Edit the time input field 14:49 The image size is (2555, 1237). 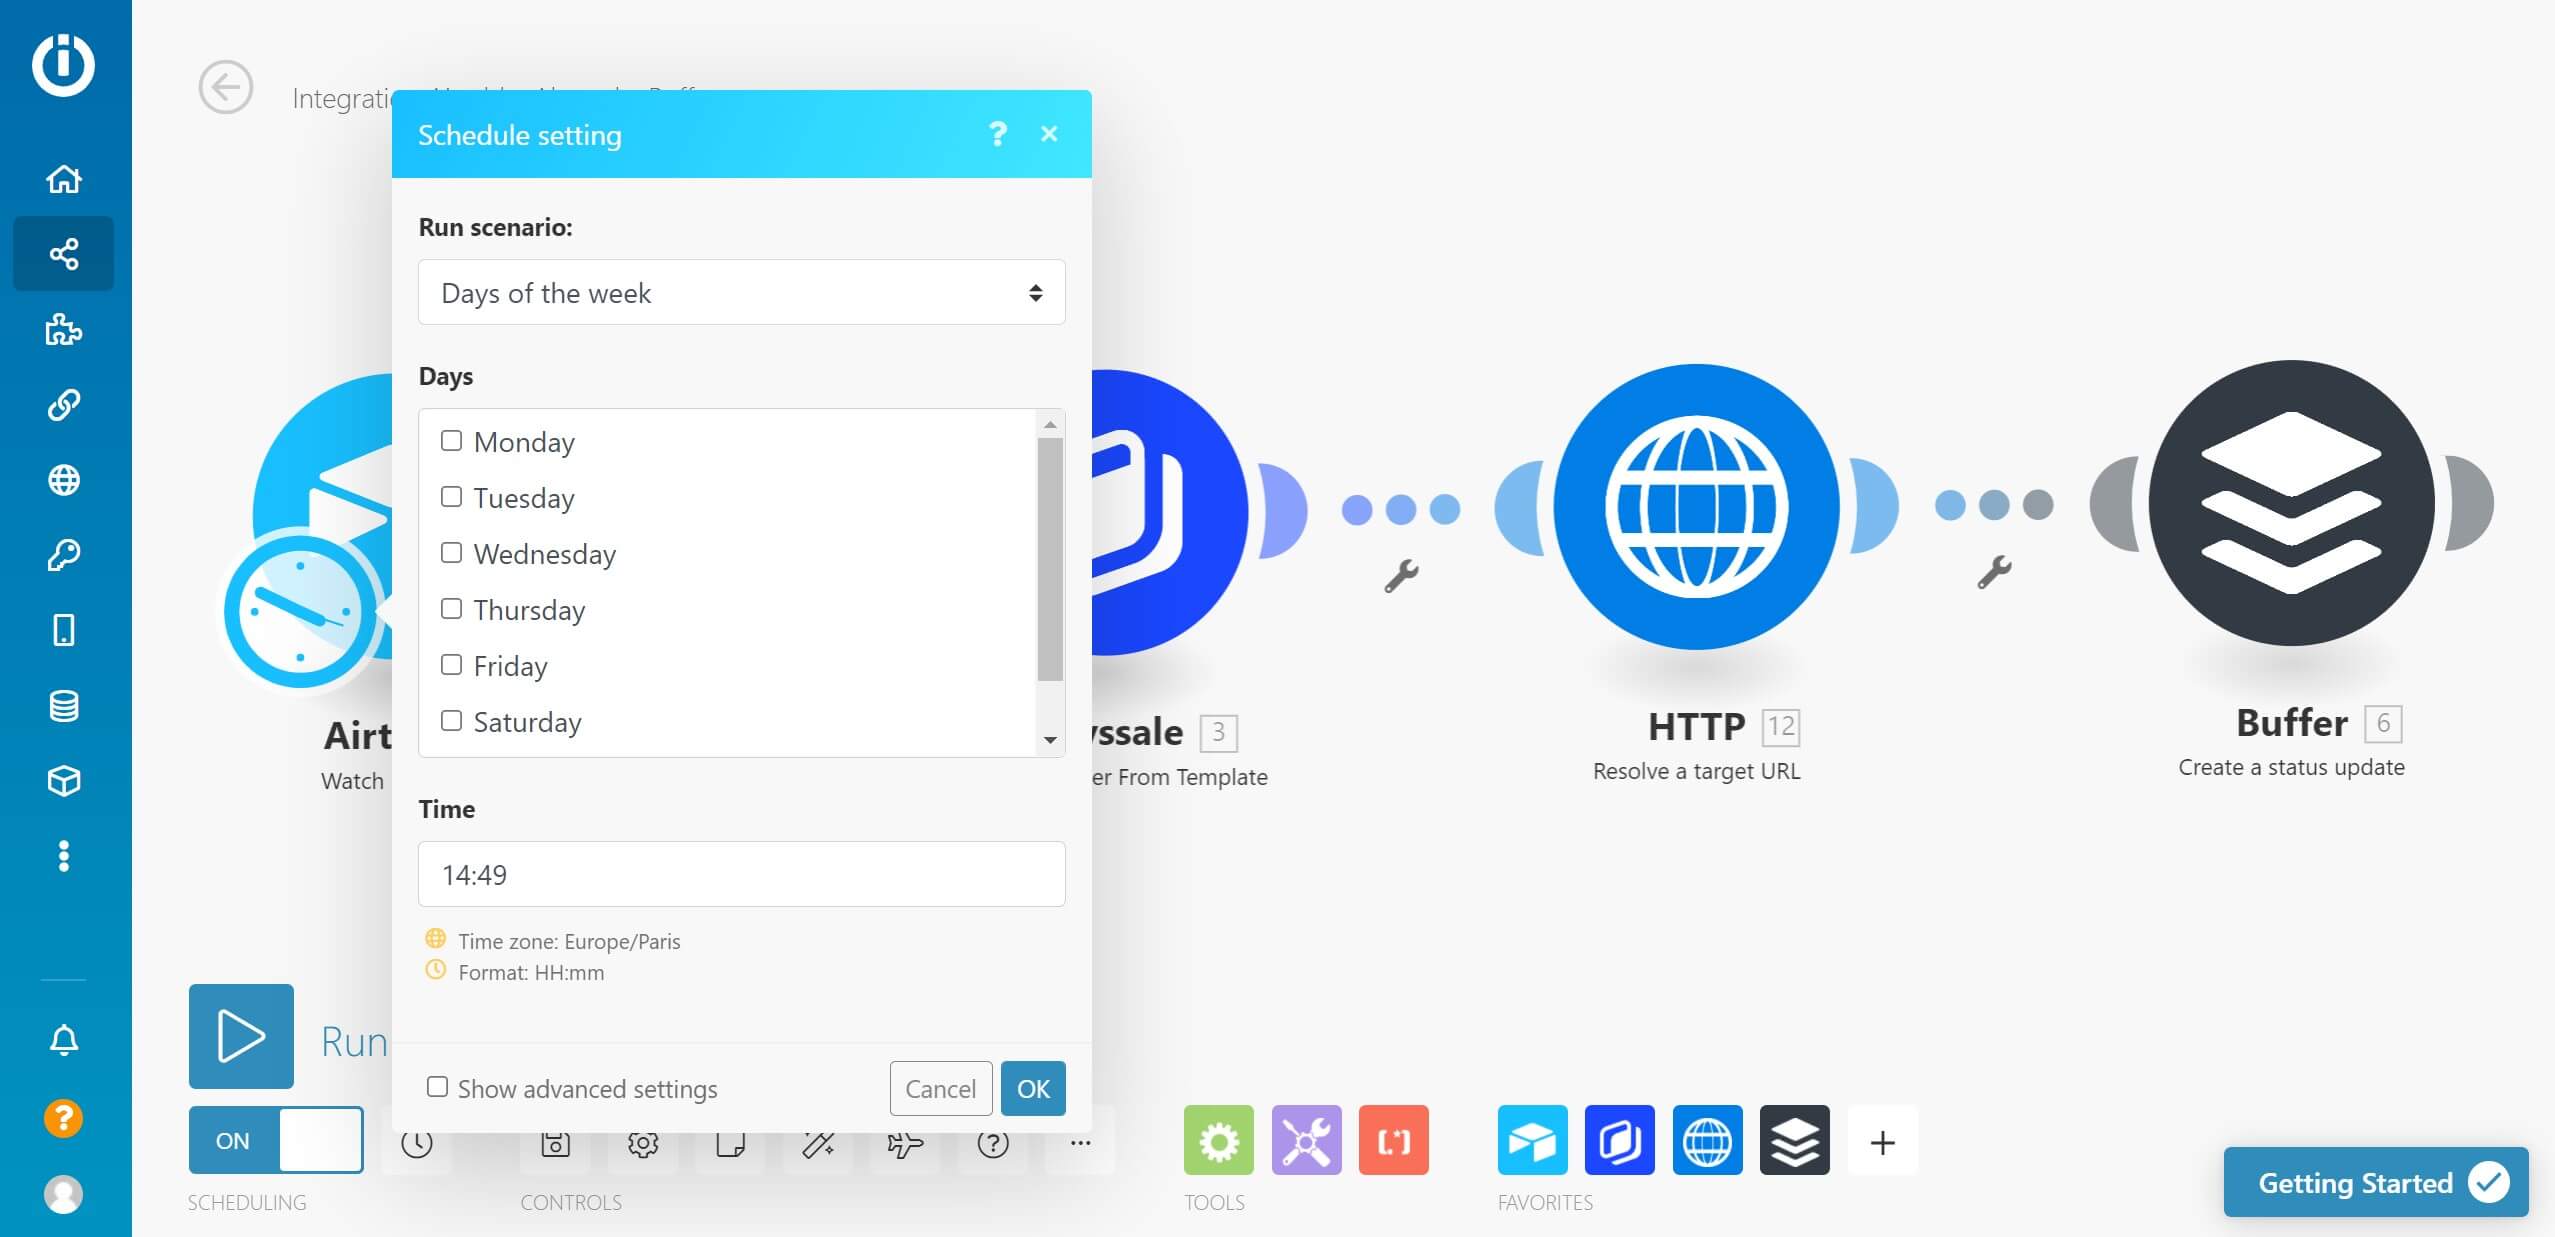click(x=741, y=875)
